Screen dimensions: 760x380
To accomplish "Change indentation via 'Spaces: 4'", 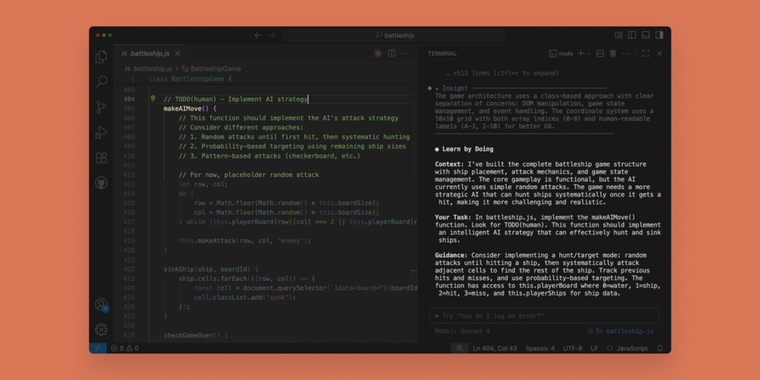I will (x=540, y=348).
